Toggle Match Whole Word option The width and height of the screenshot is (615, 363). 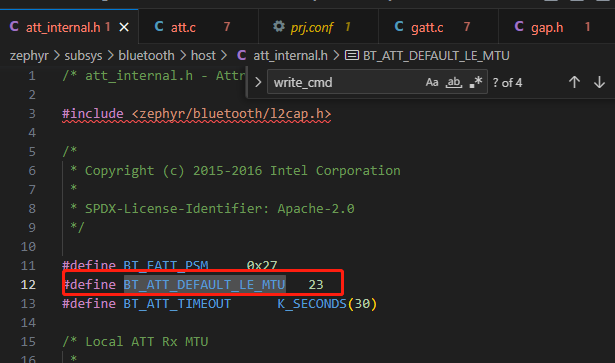(454, 82)
